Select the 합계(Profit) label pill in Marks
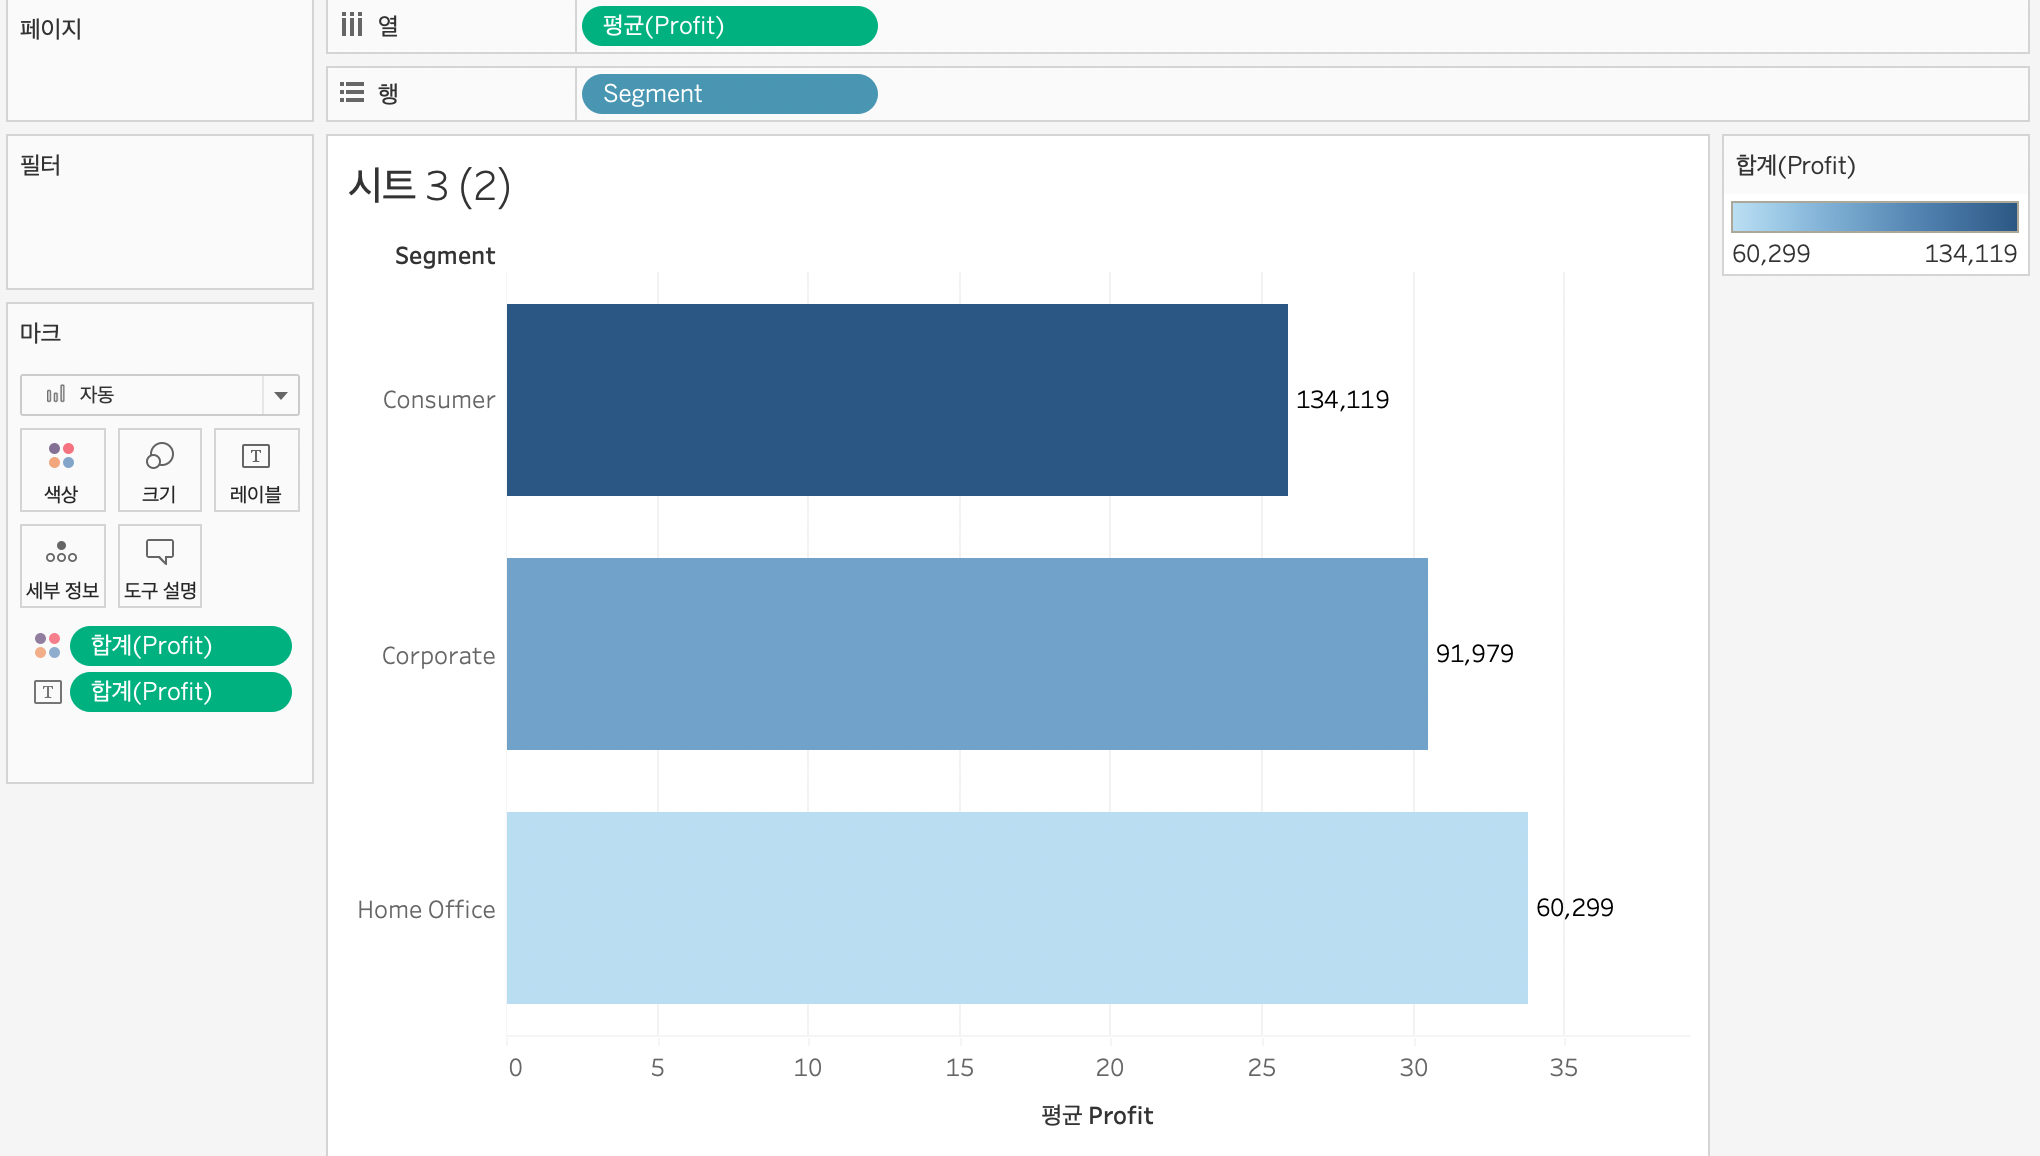Viewport: 2040px width, 1156px height. [x=181, y=692]
